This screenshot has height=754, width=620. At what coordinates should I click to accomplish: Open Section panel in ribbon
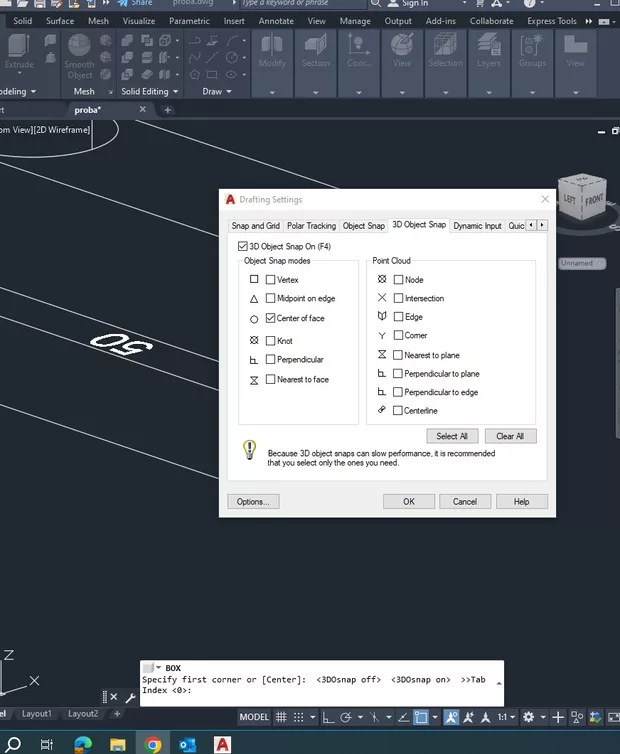click(x=315, y=50)
